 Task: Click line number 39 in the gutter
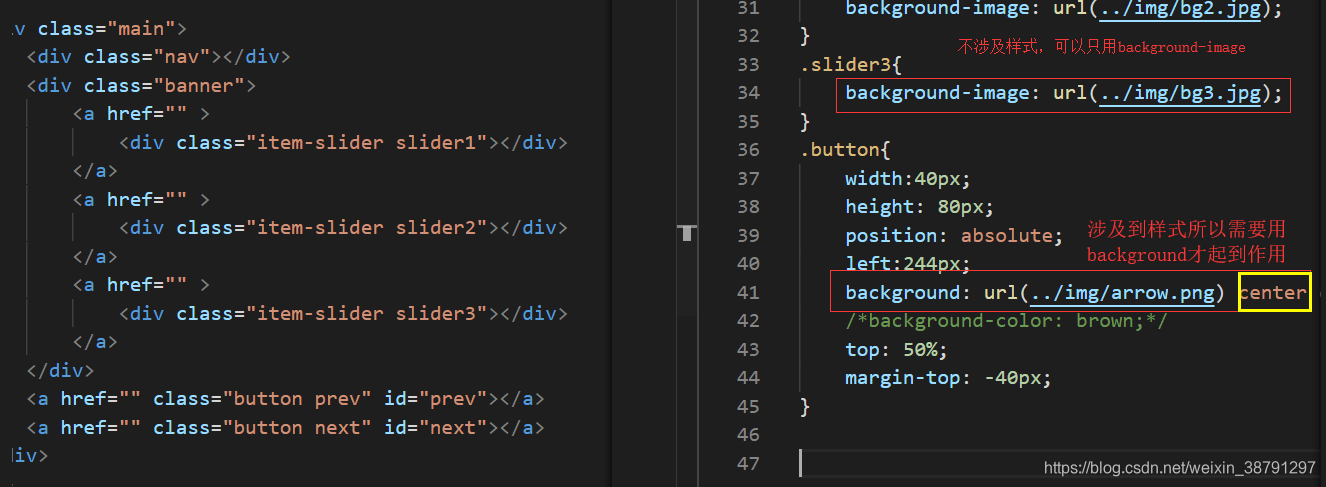tap(748, 236)
